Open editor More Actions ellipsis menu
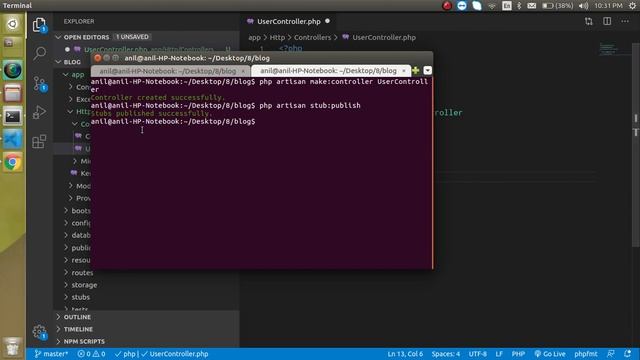This screenshot has width=640, height=360. point(625,21)
